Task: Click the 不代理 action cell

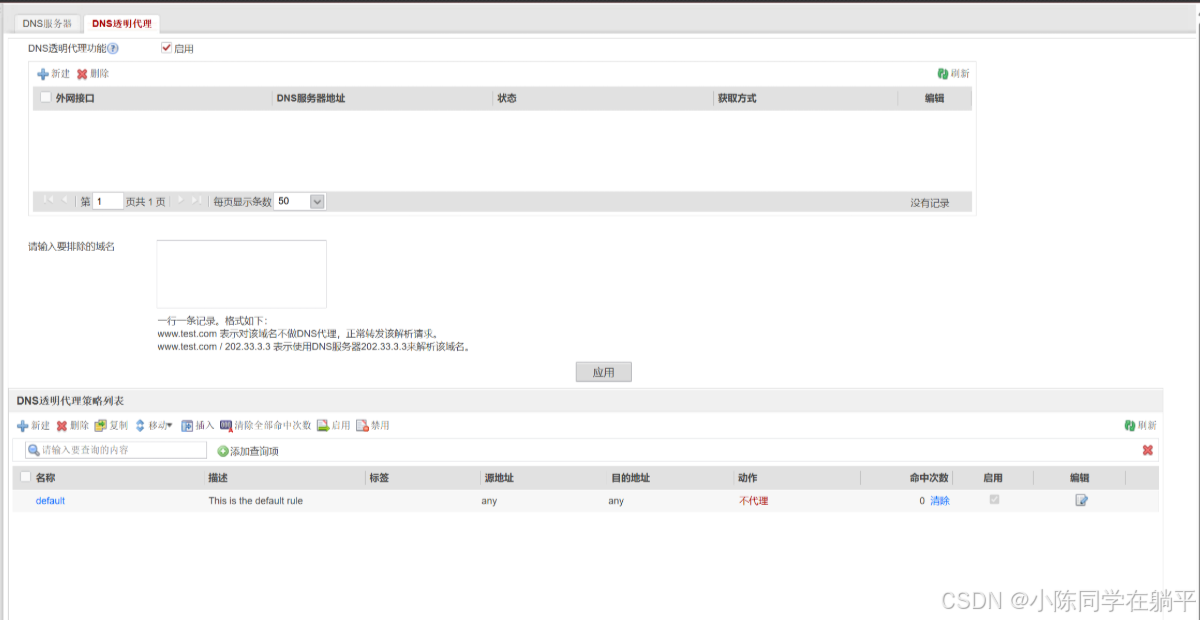Action: tap(753, 501)
